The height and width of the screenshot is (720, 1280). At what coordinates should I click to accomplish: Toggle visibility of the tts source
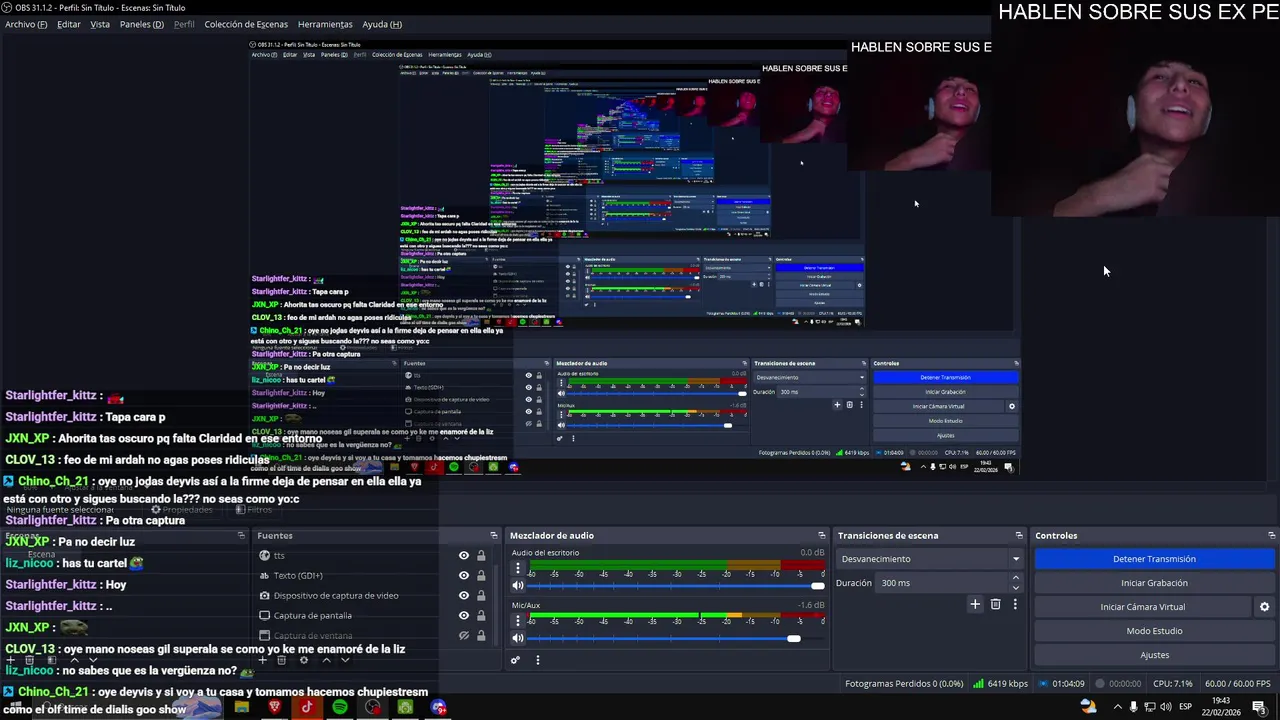[464, 556]
